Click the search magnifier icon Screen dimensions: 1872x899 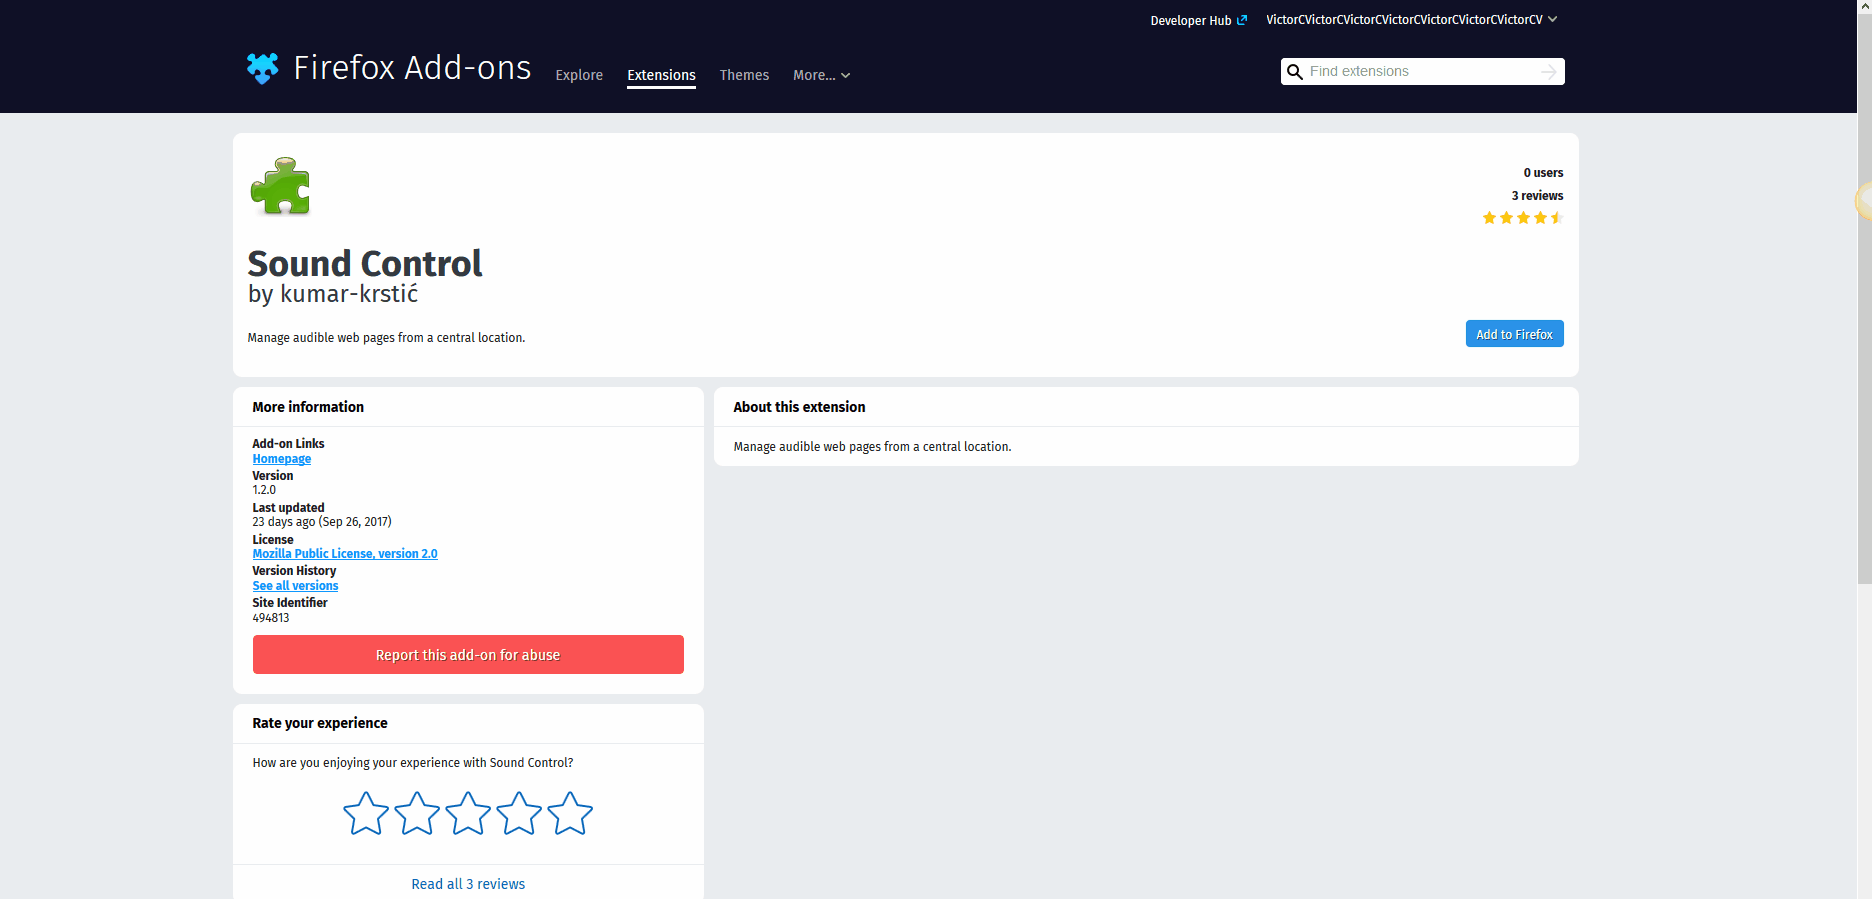[x=1295, y=72]
